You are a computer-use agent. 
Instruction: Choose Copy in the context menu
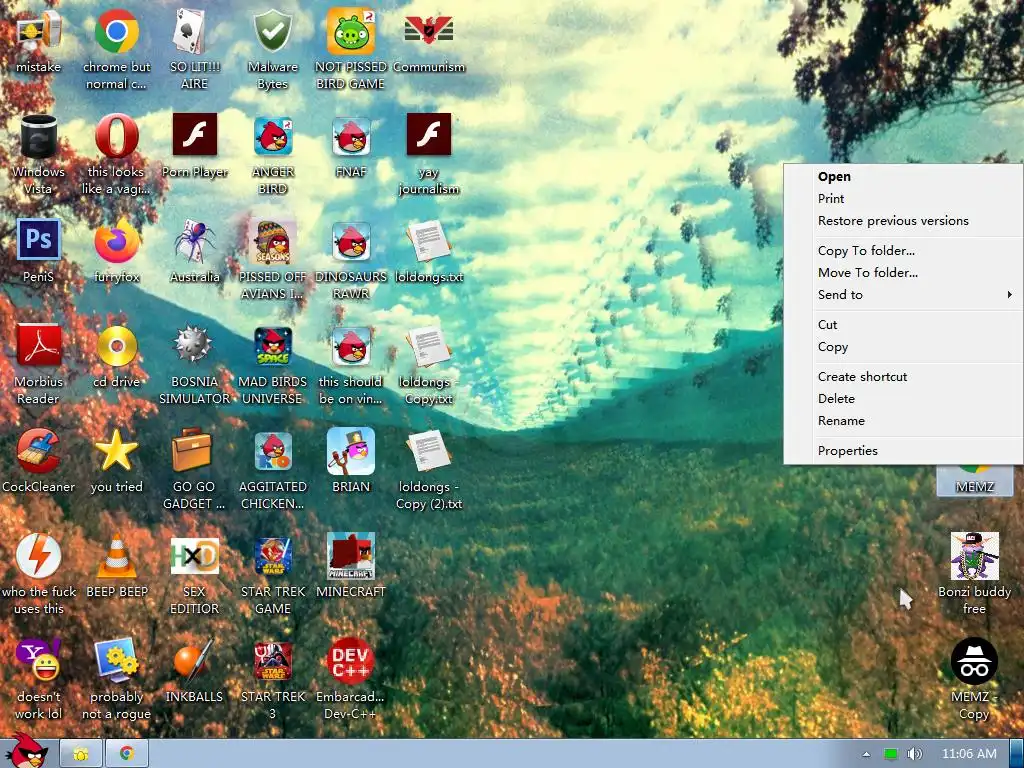pos(903,347)
